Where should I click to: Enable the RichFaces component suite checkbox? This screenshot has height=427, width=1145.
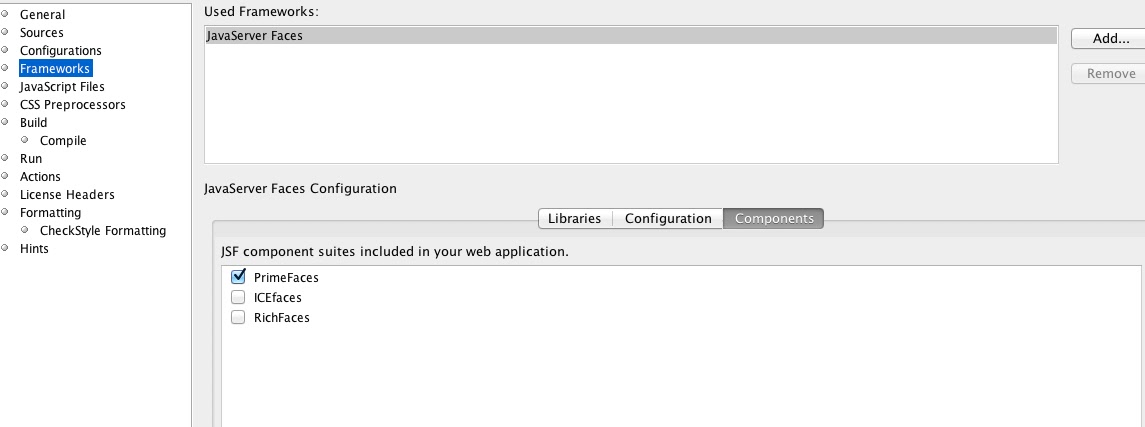[x=238, y=317]
